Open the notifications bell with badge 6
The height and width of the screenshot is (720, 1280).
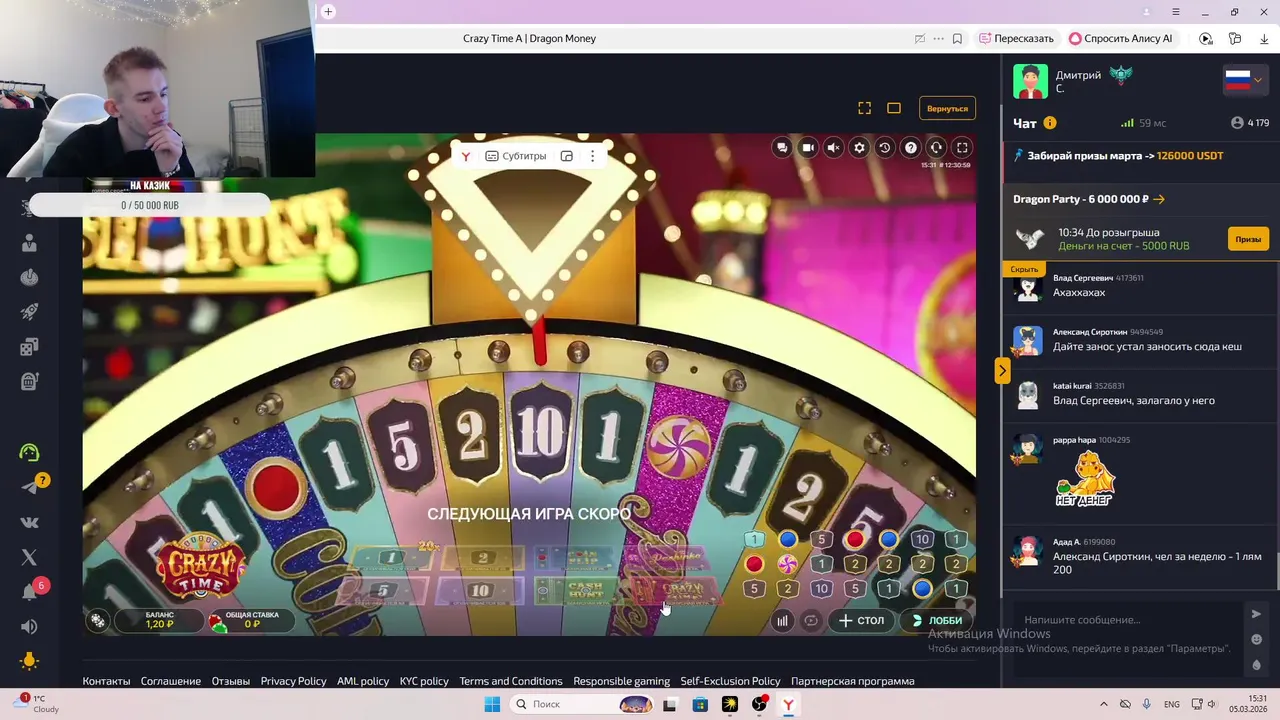click(x=29, y=592)
